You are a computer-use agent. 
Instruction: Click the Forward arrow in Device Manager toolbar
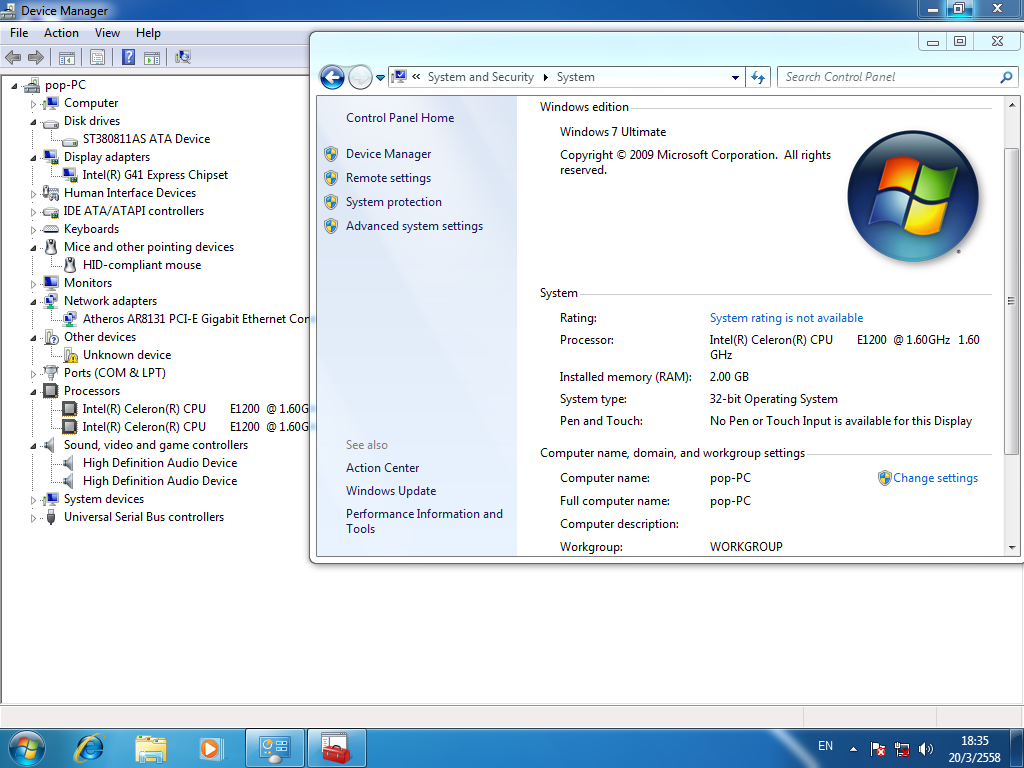tap(36, 57)
